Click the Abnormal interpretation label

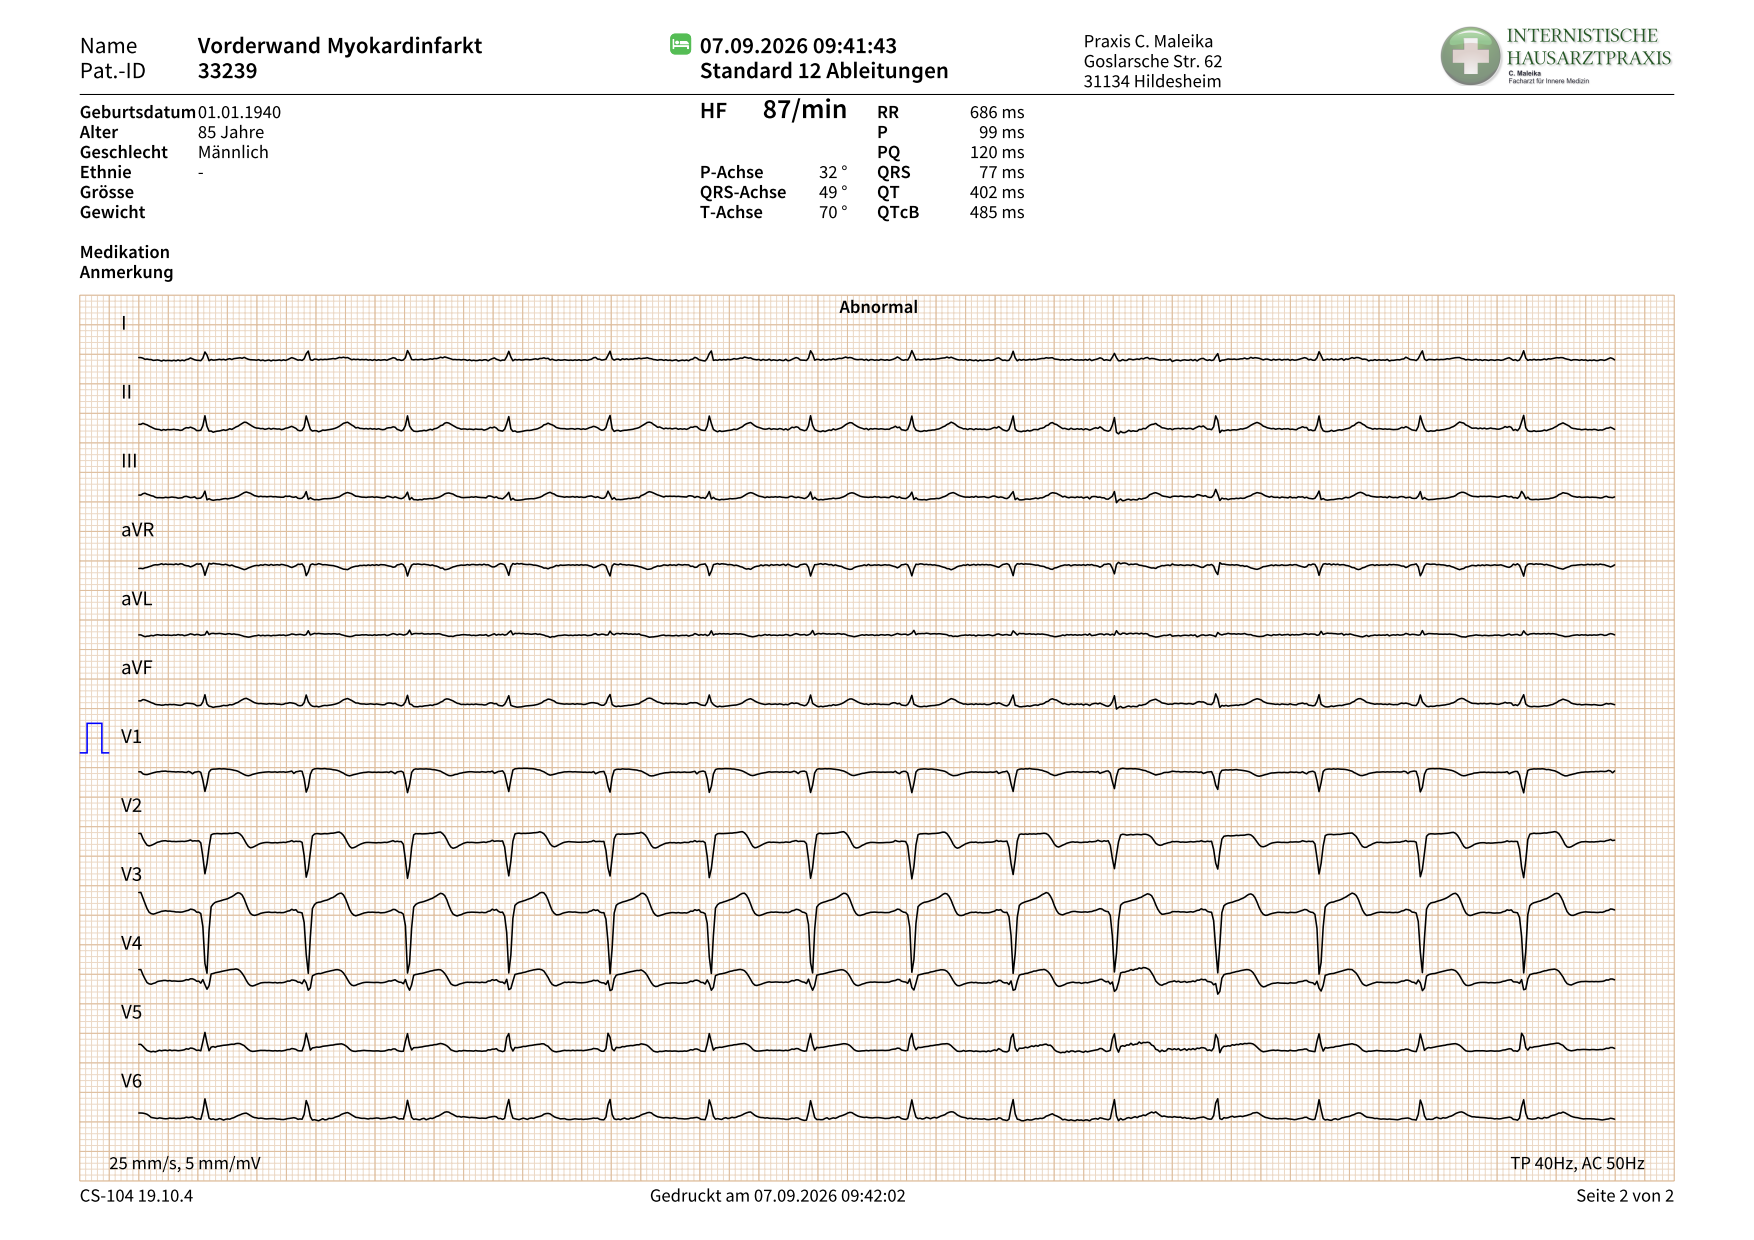[878, 307]
